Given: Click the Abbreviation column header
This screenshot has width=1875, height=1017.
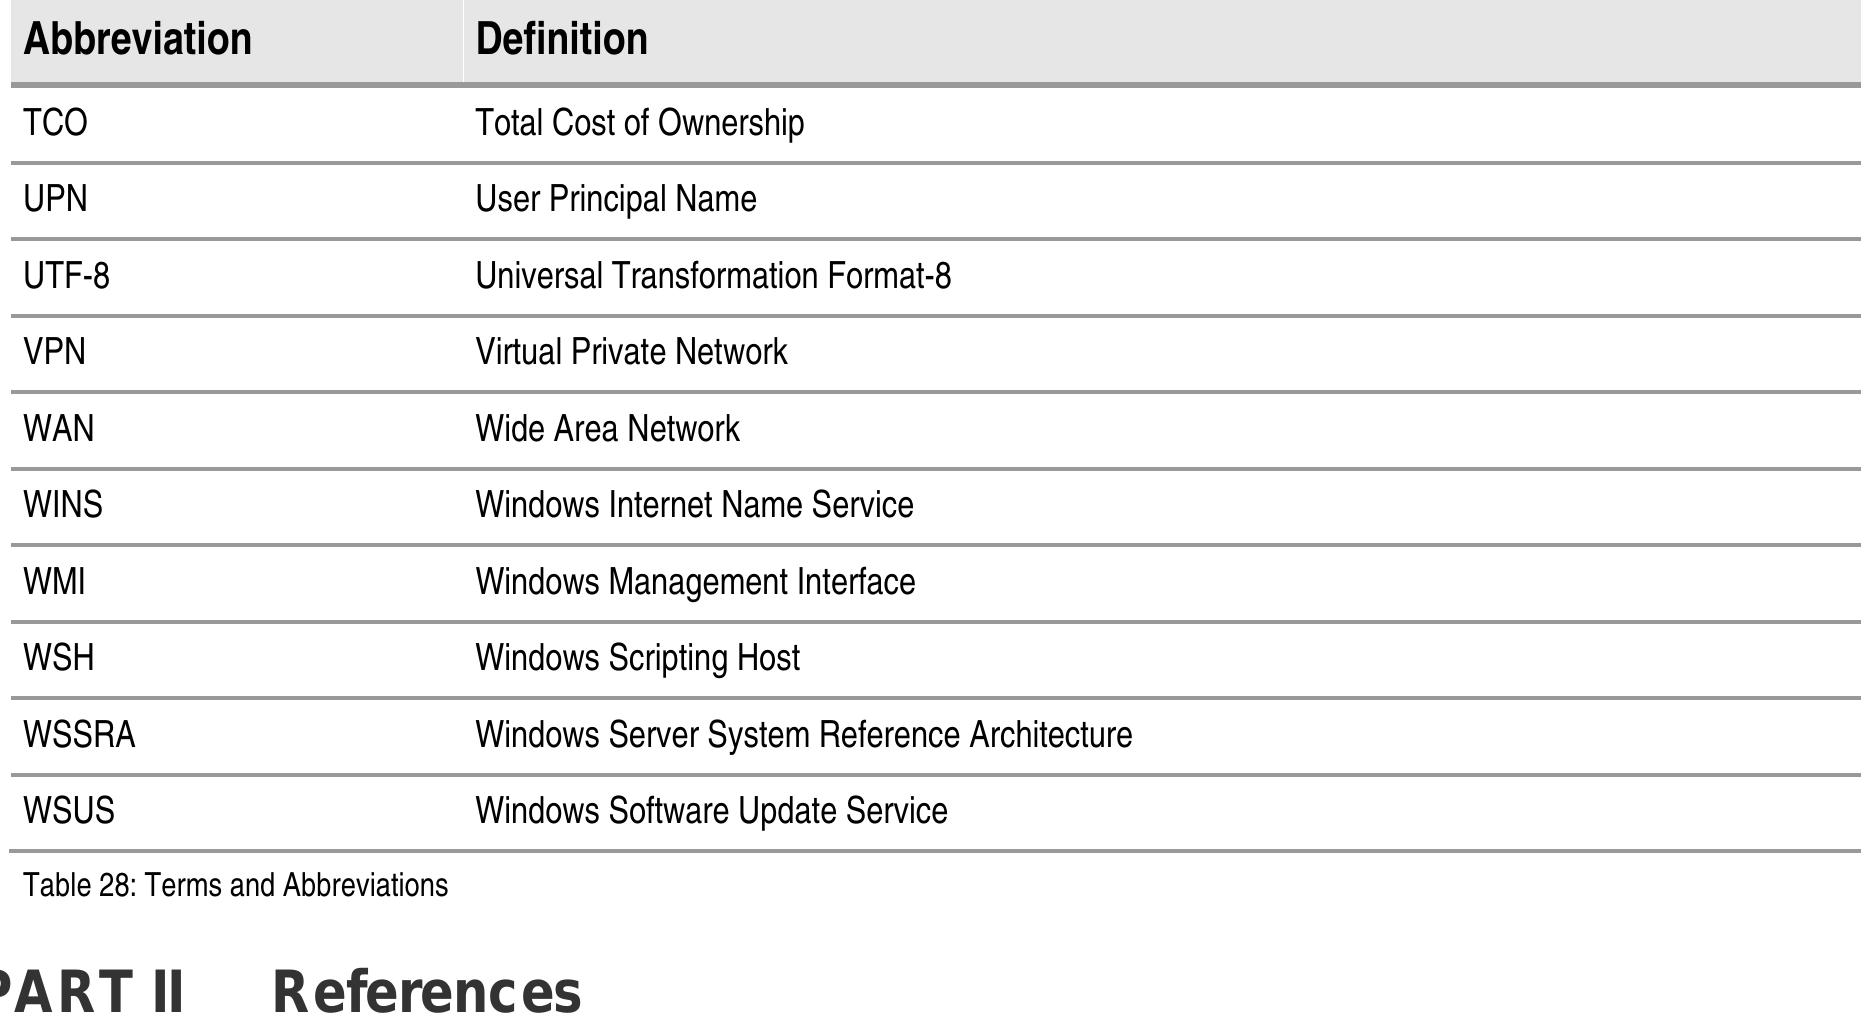Looking at the screenshot, I should [138, 40].
